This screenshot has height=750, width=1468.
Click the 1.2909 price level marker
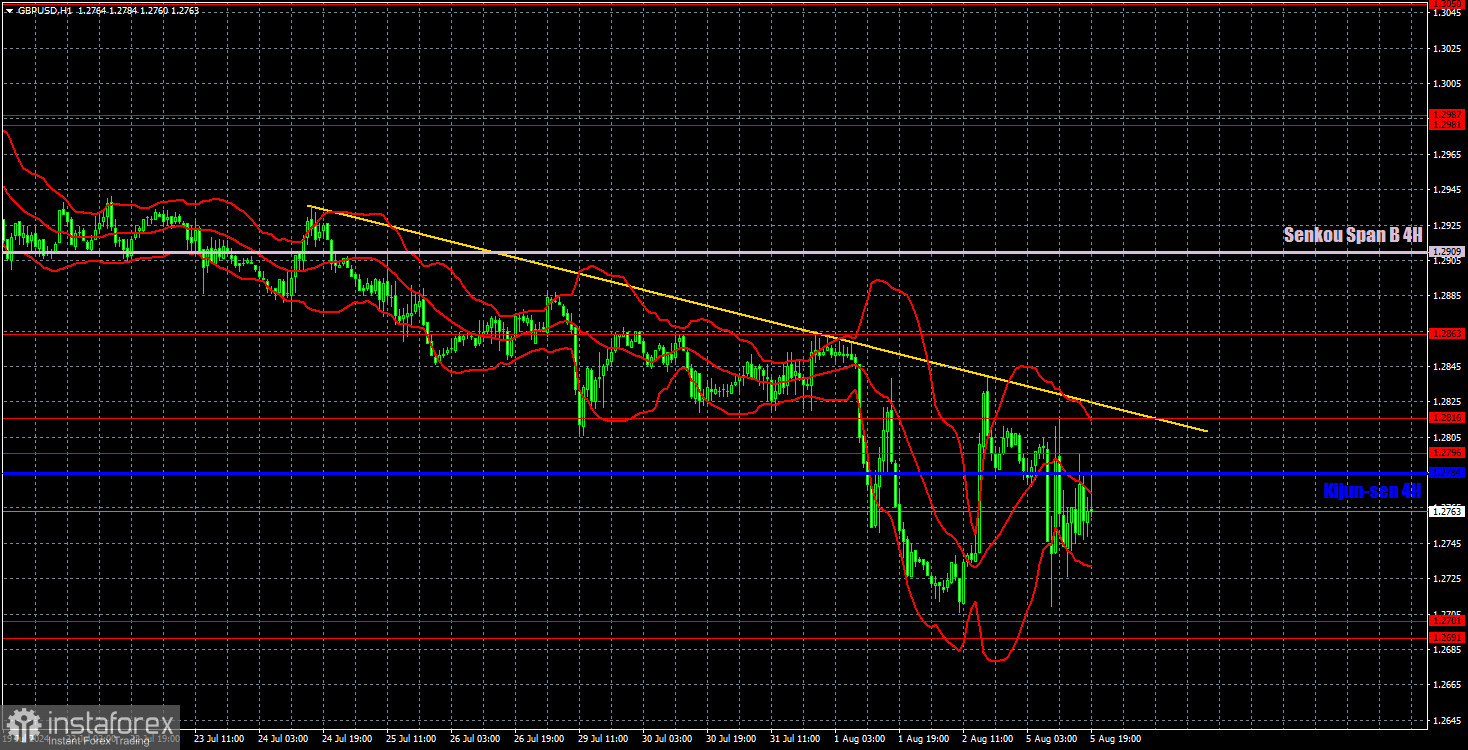pyautogui.click(x=1447, y=251)
